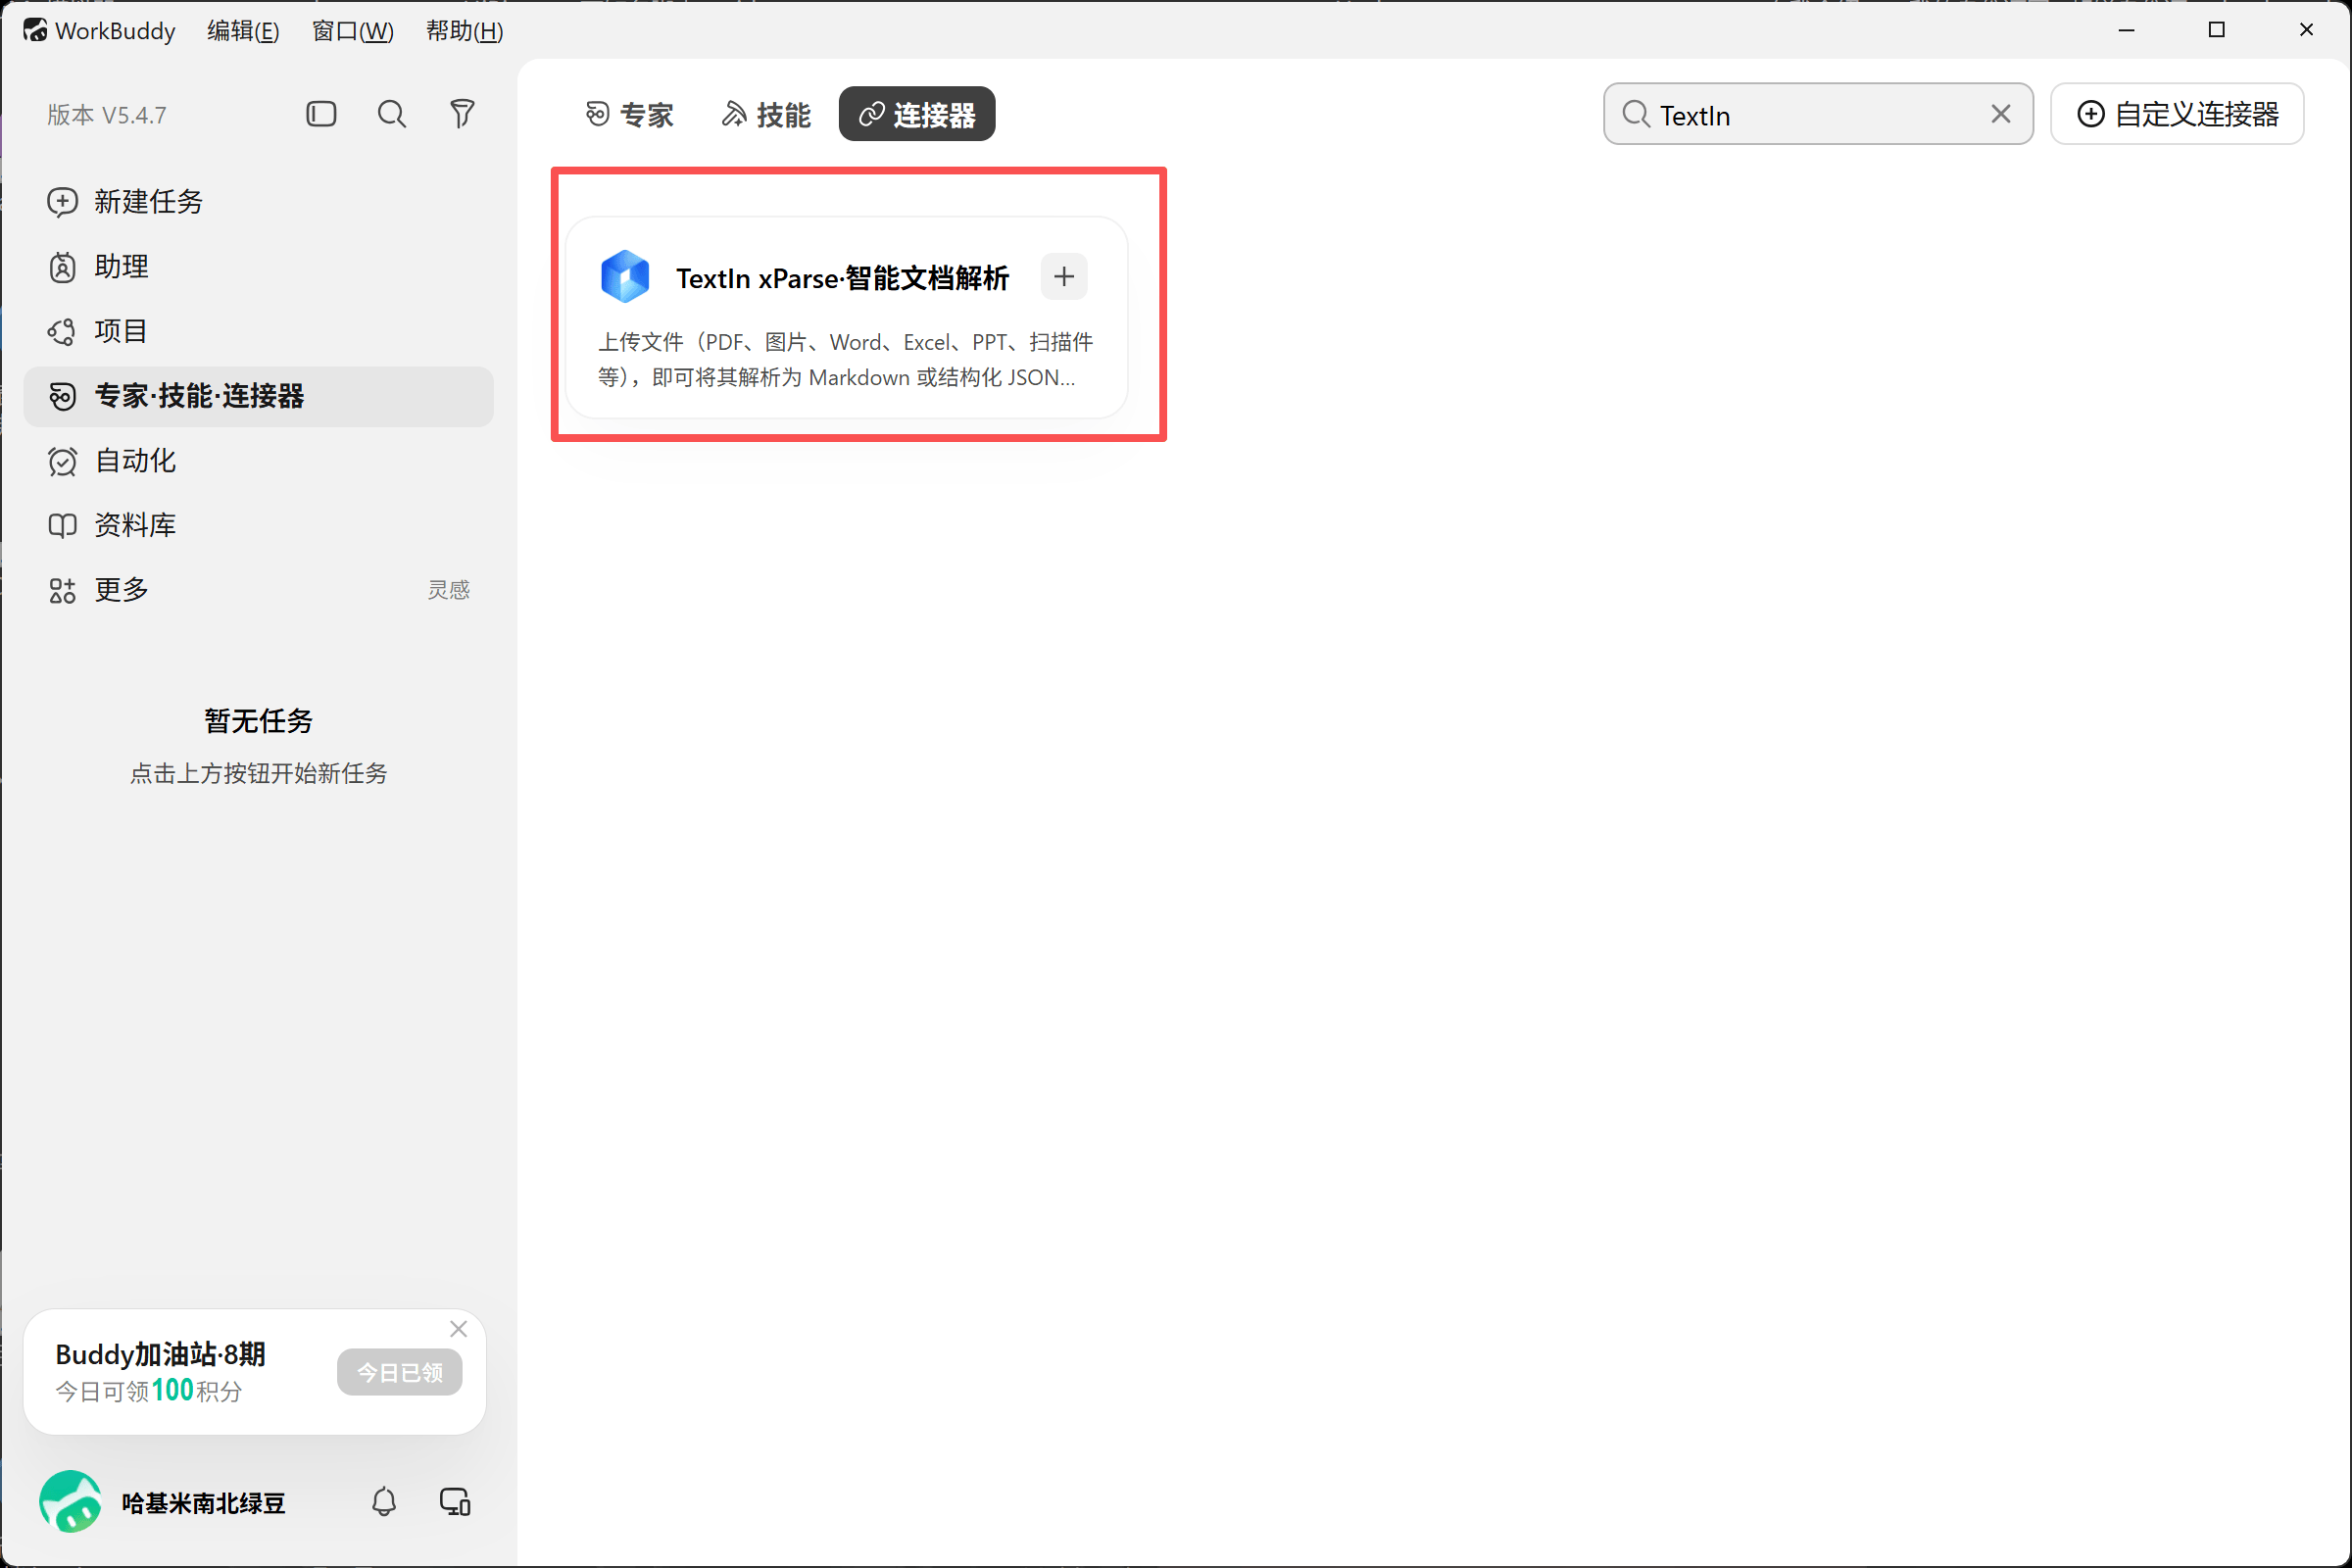This screenshot has width=2352, height=1568.
Task: Focus the TextIn search input field
Action: pyautogui.click(x=1817, y=114)
